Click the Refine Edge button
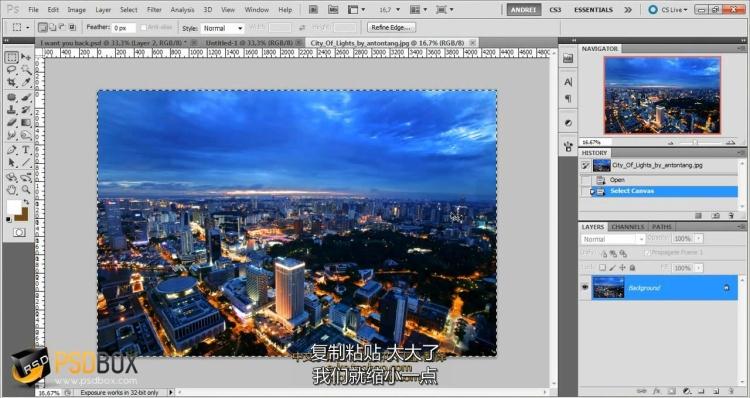Image resolution: width=750 pixels, height=398 pixels. click(x=391, y=28)
